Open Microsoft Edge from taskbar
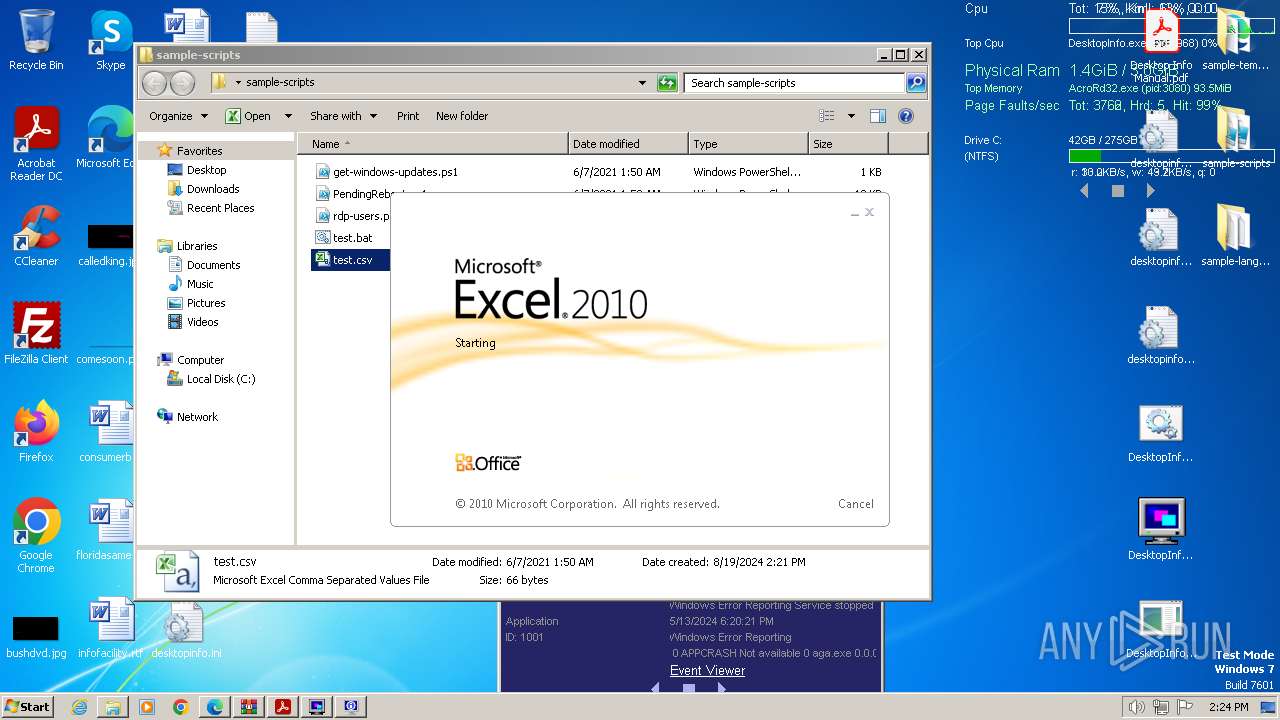 click(x=215, y=707)
